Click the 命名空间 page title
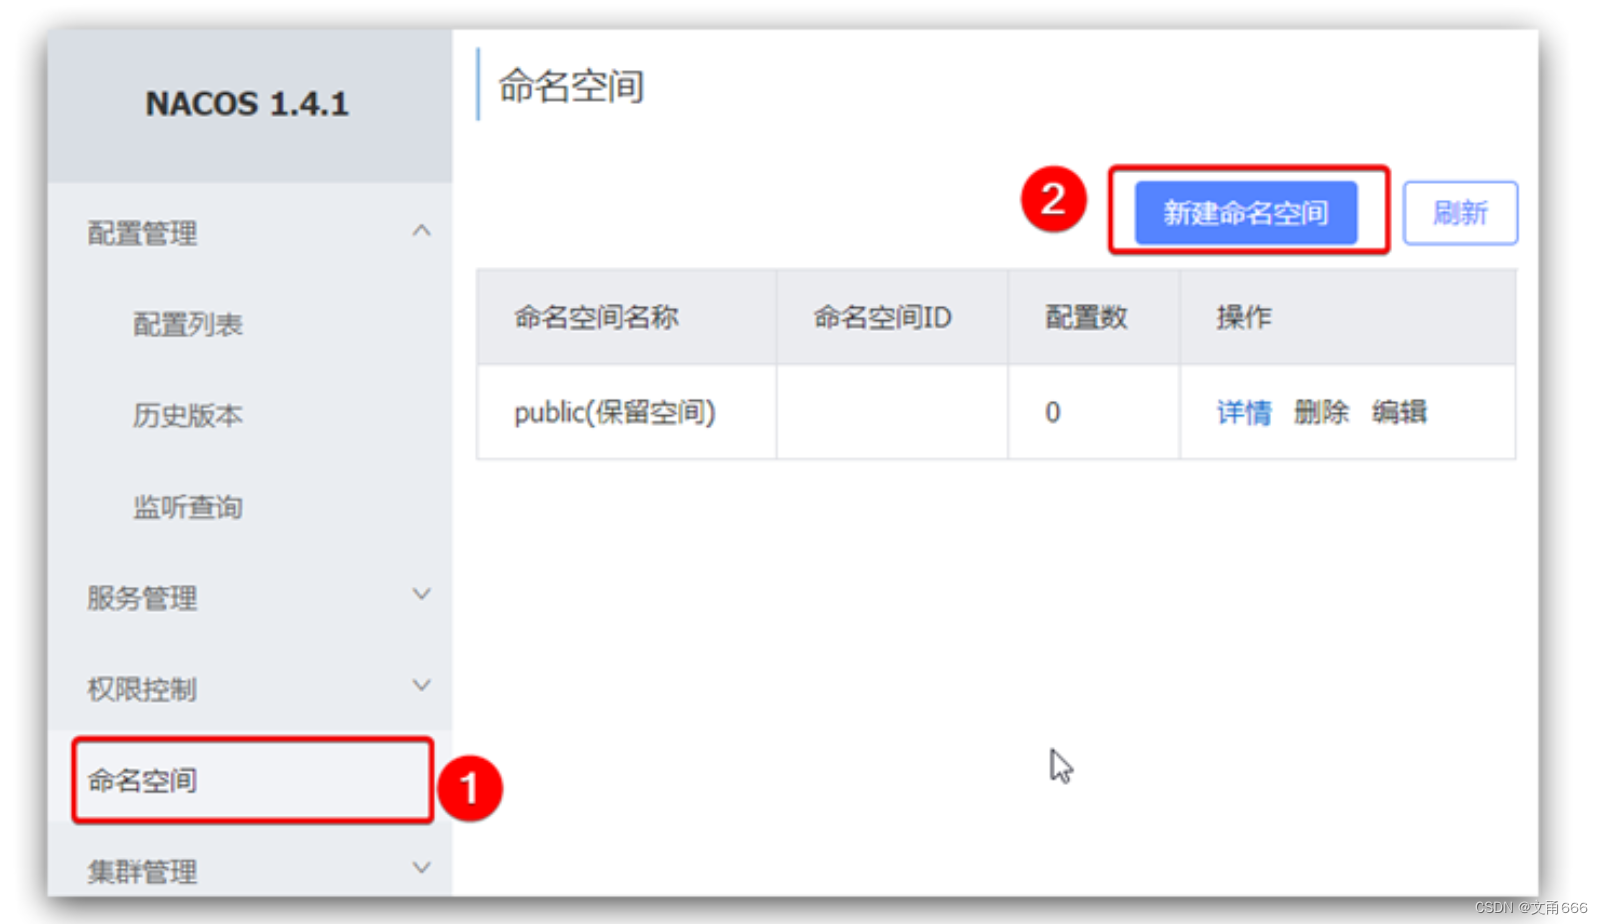This screenshot has width=1603, height=924. [571, 86]
